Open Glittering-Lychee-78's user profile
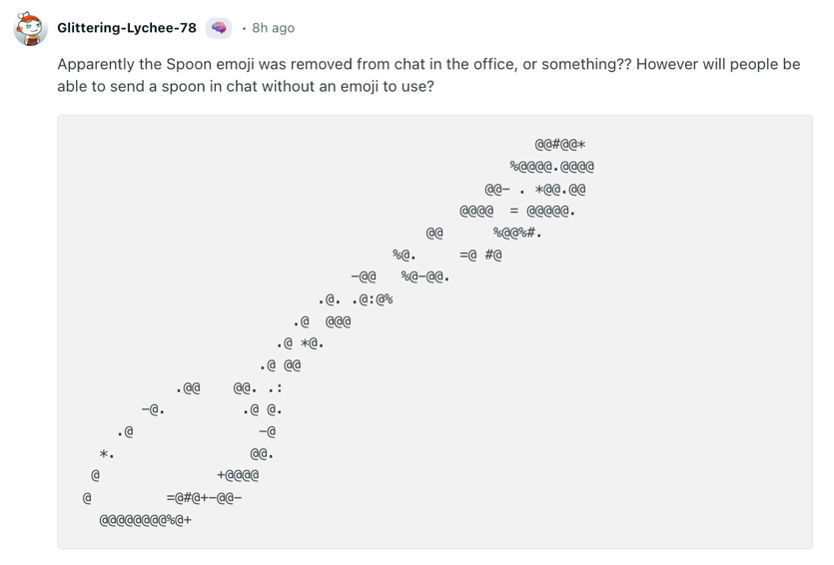This screenshot has height=565, width=834. pyautogui.click(x=127, y=28)
